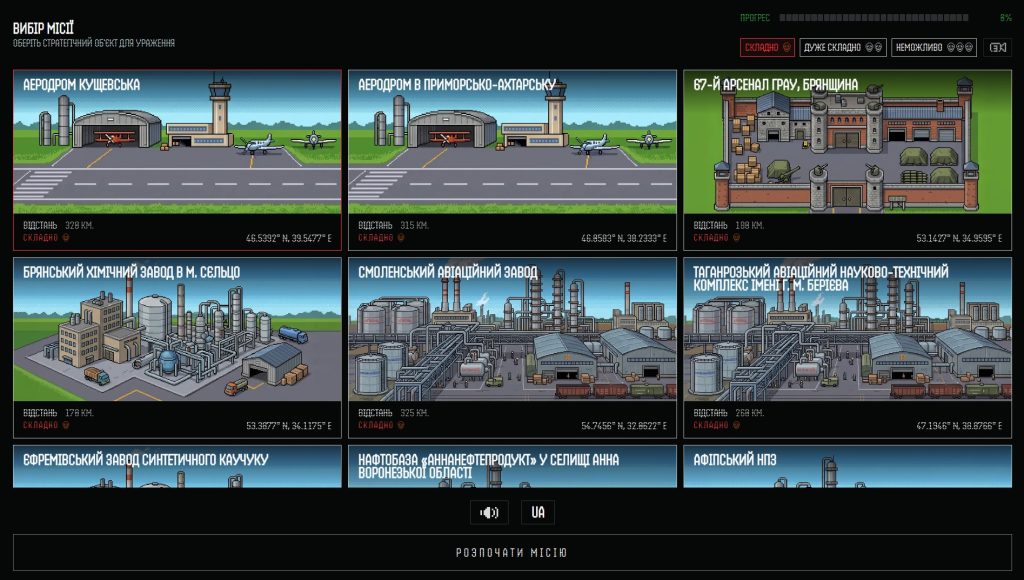Click coordinates 53.1427° N, 34.9595° E
Viewport: 1024px width, 580px height.
[x=959, y=238]
